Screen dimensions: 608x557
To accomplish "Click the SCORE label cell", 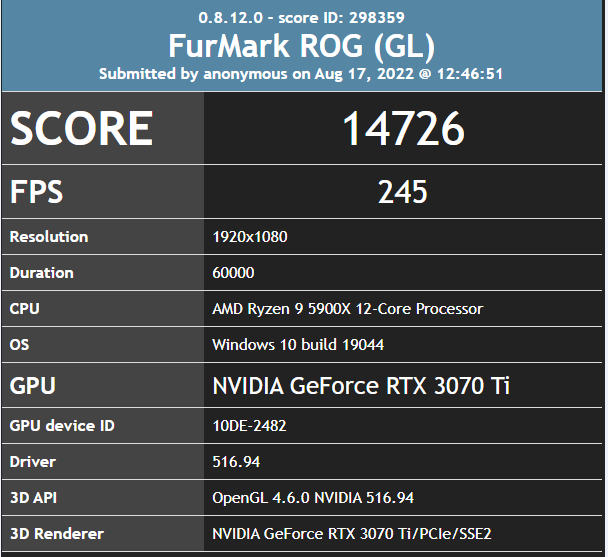I will pos(103,128).
